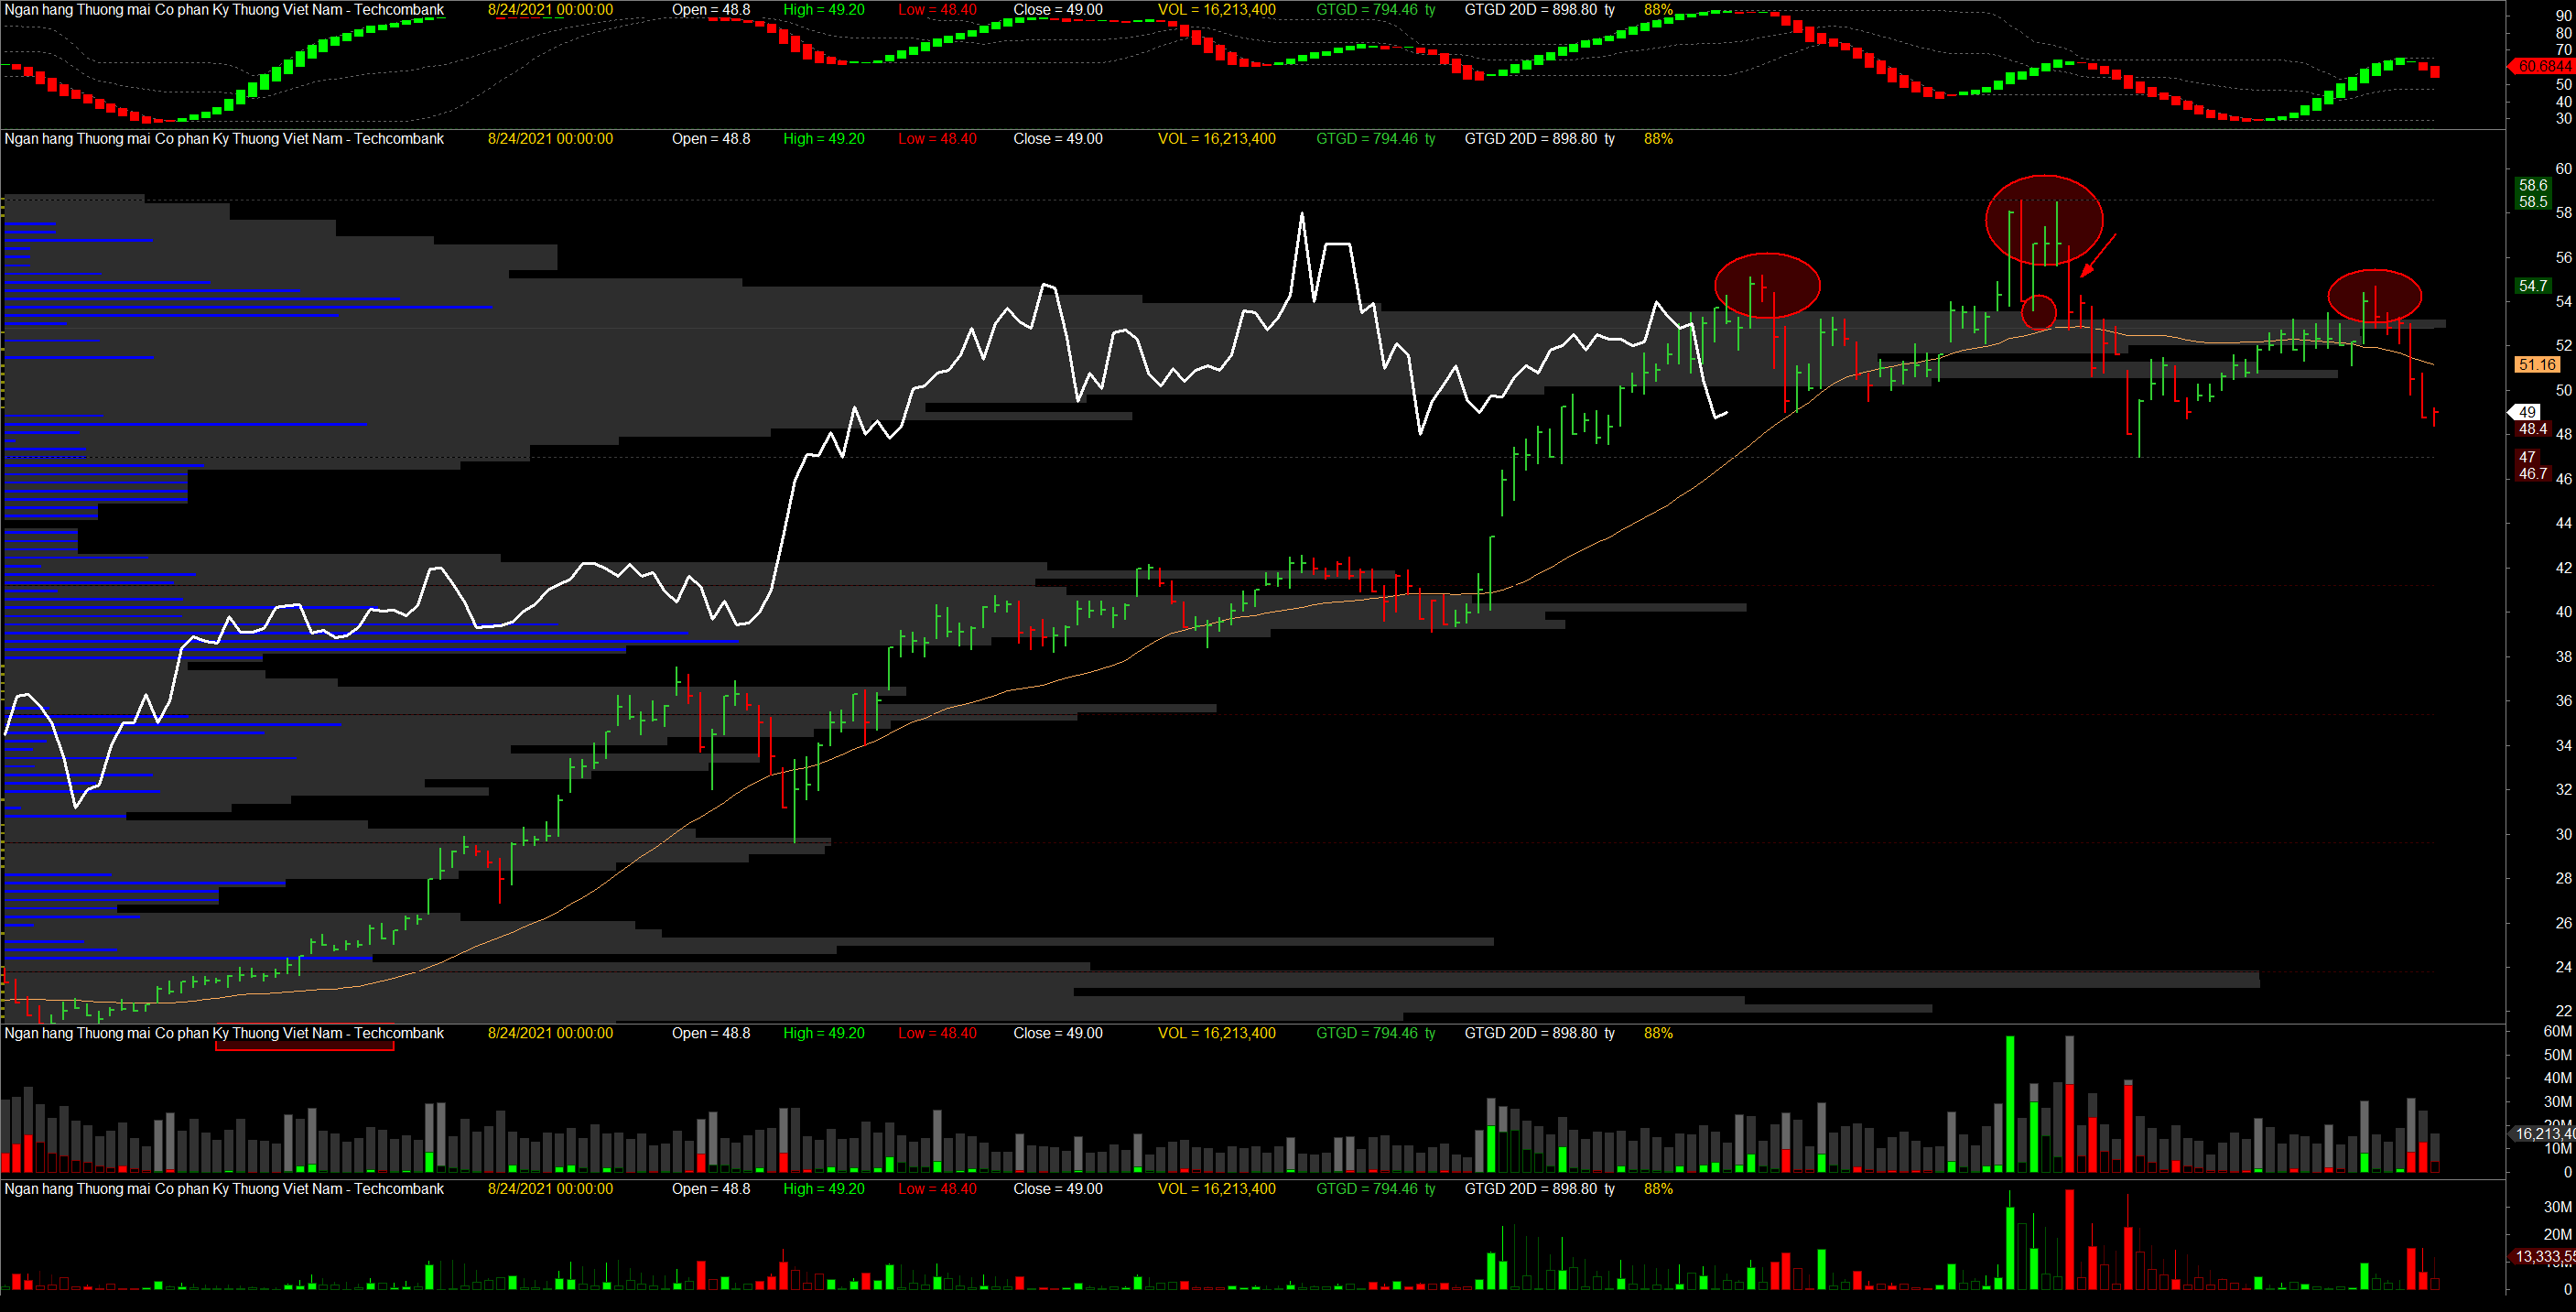Click the 16,213,4 volume label in volume pane
This screenshot has width=2576, height=1312.
(2545, 1134)
